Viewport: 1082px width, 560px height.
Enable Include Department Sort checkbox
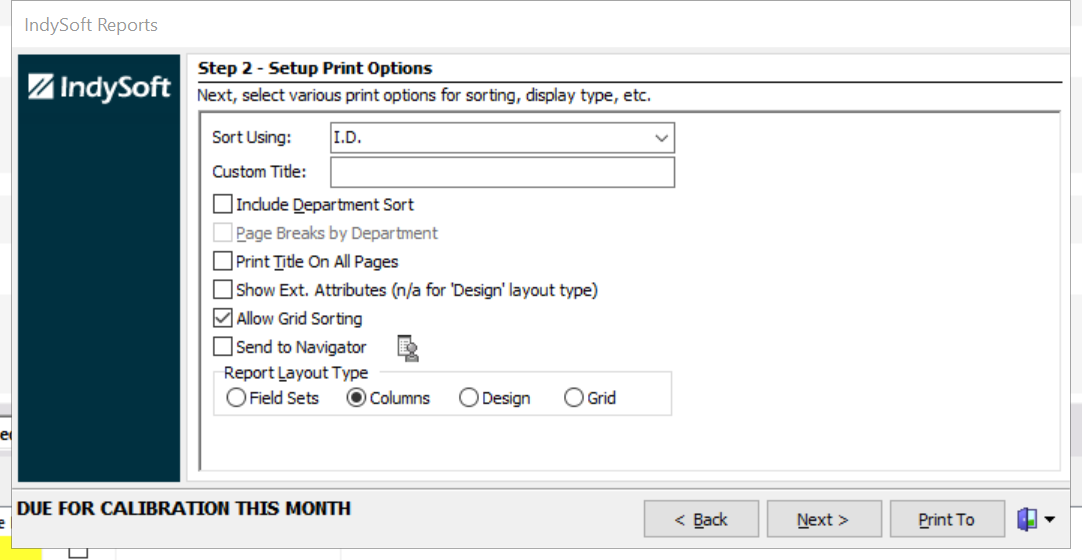223,205
